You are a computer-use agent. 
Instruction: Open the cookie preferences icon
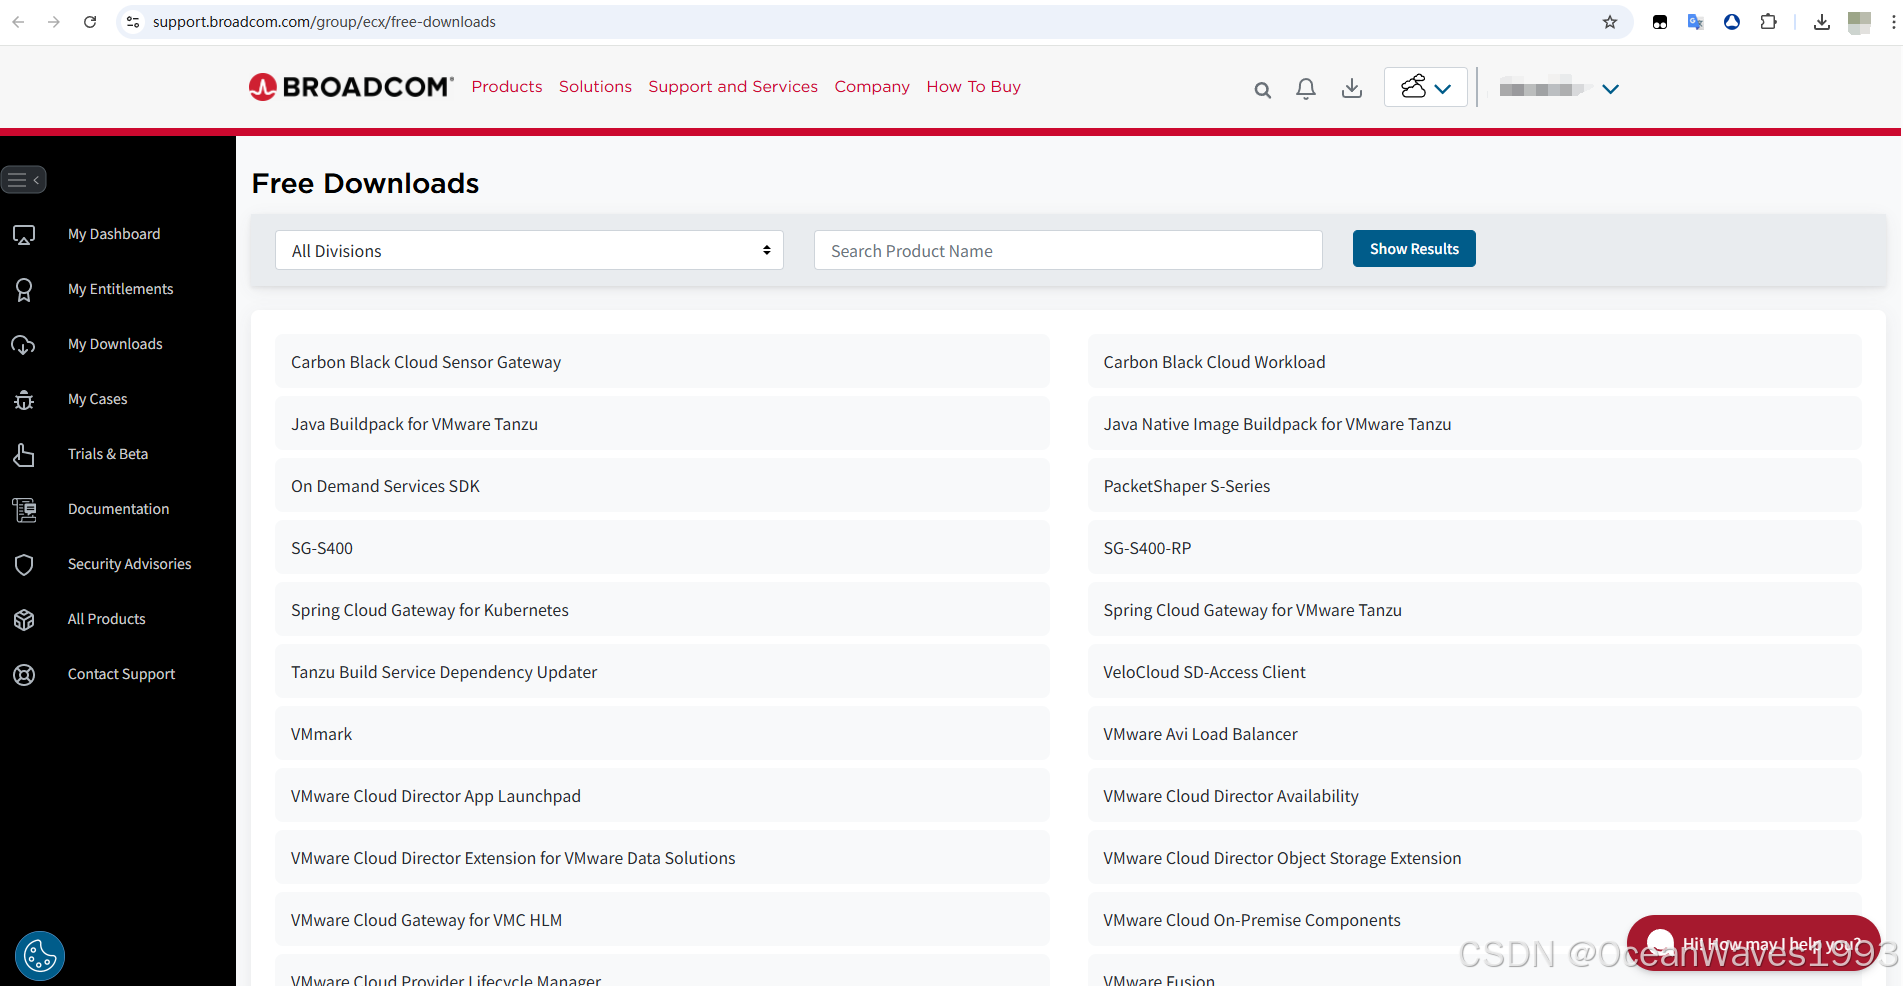pos(40,956)
